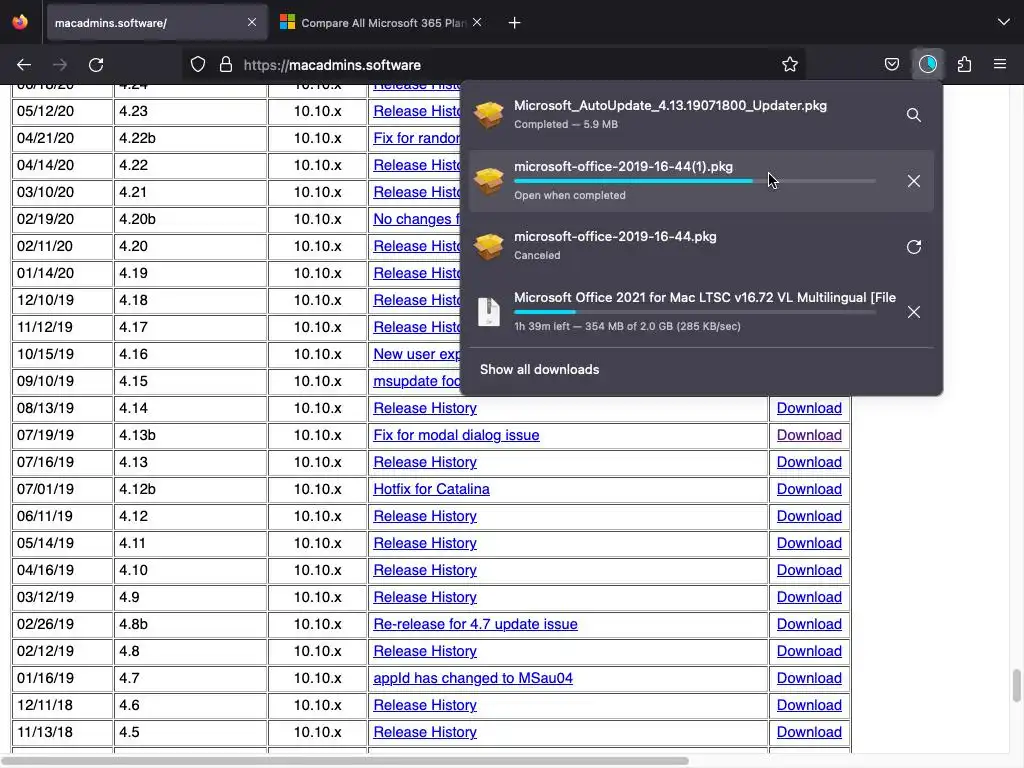This screenshot has height=768, width=1024.
Task: Click microsoft-office-2019-16-44(1).pkg package icon
Action: (x=489, y=181)
